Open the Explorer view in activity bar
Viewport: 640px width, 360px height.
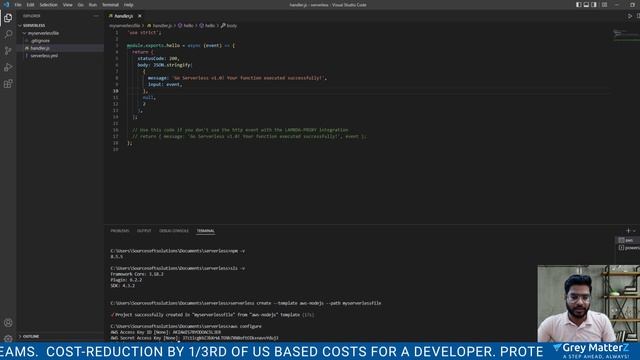pyautogui.click(x=8, y=18)
